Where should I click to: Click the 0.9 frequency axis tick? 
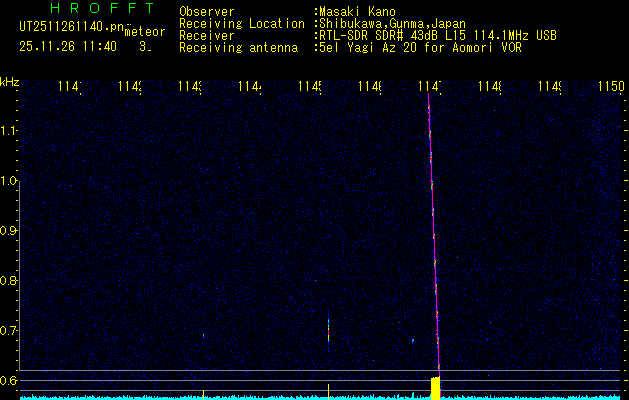click(9, 231)
